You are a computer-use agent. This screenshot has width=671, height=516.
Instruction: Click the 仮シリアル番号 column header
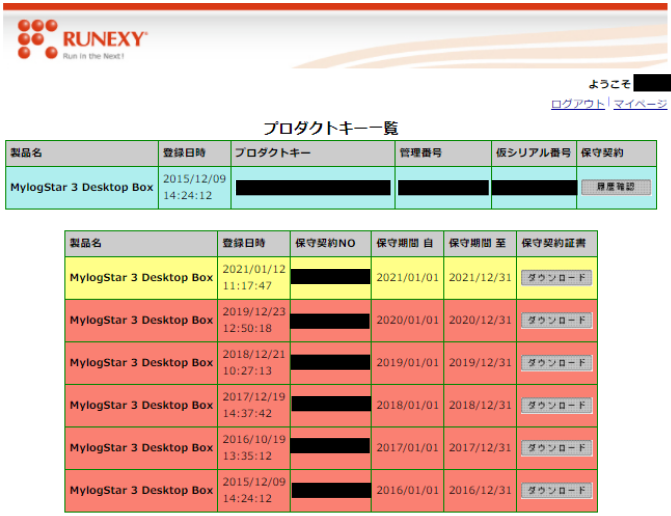[534, 153]
